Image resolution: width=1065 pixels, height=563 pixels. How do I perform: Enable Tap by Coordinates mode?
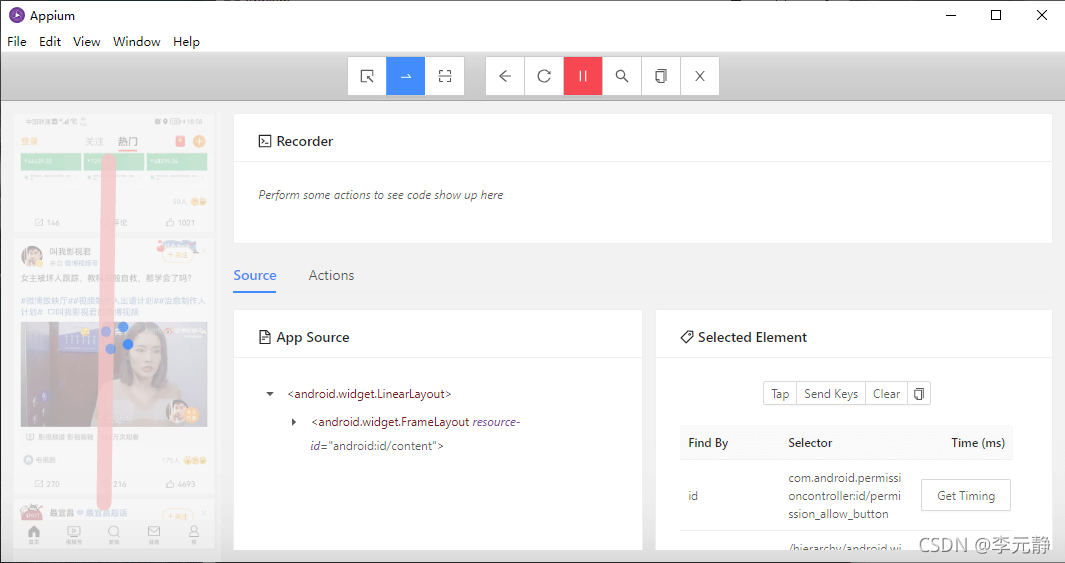445,76
